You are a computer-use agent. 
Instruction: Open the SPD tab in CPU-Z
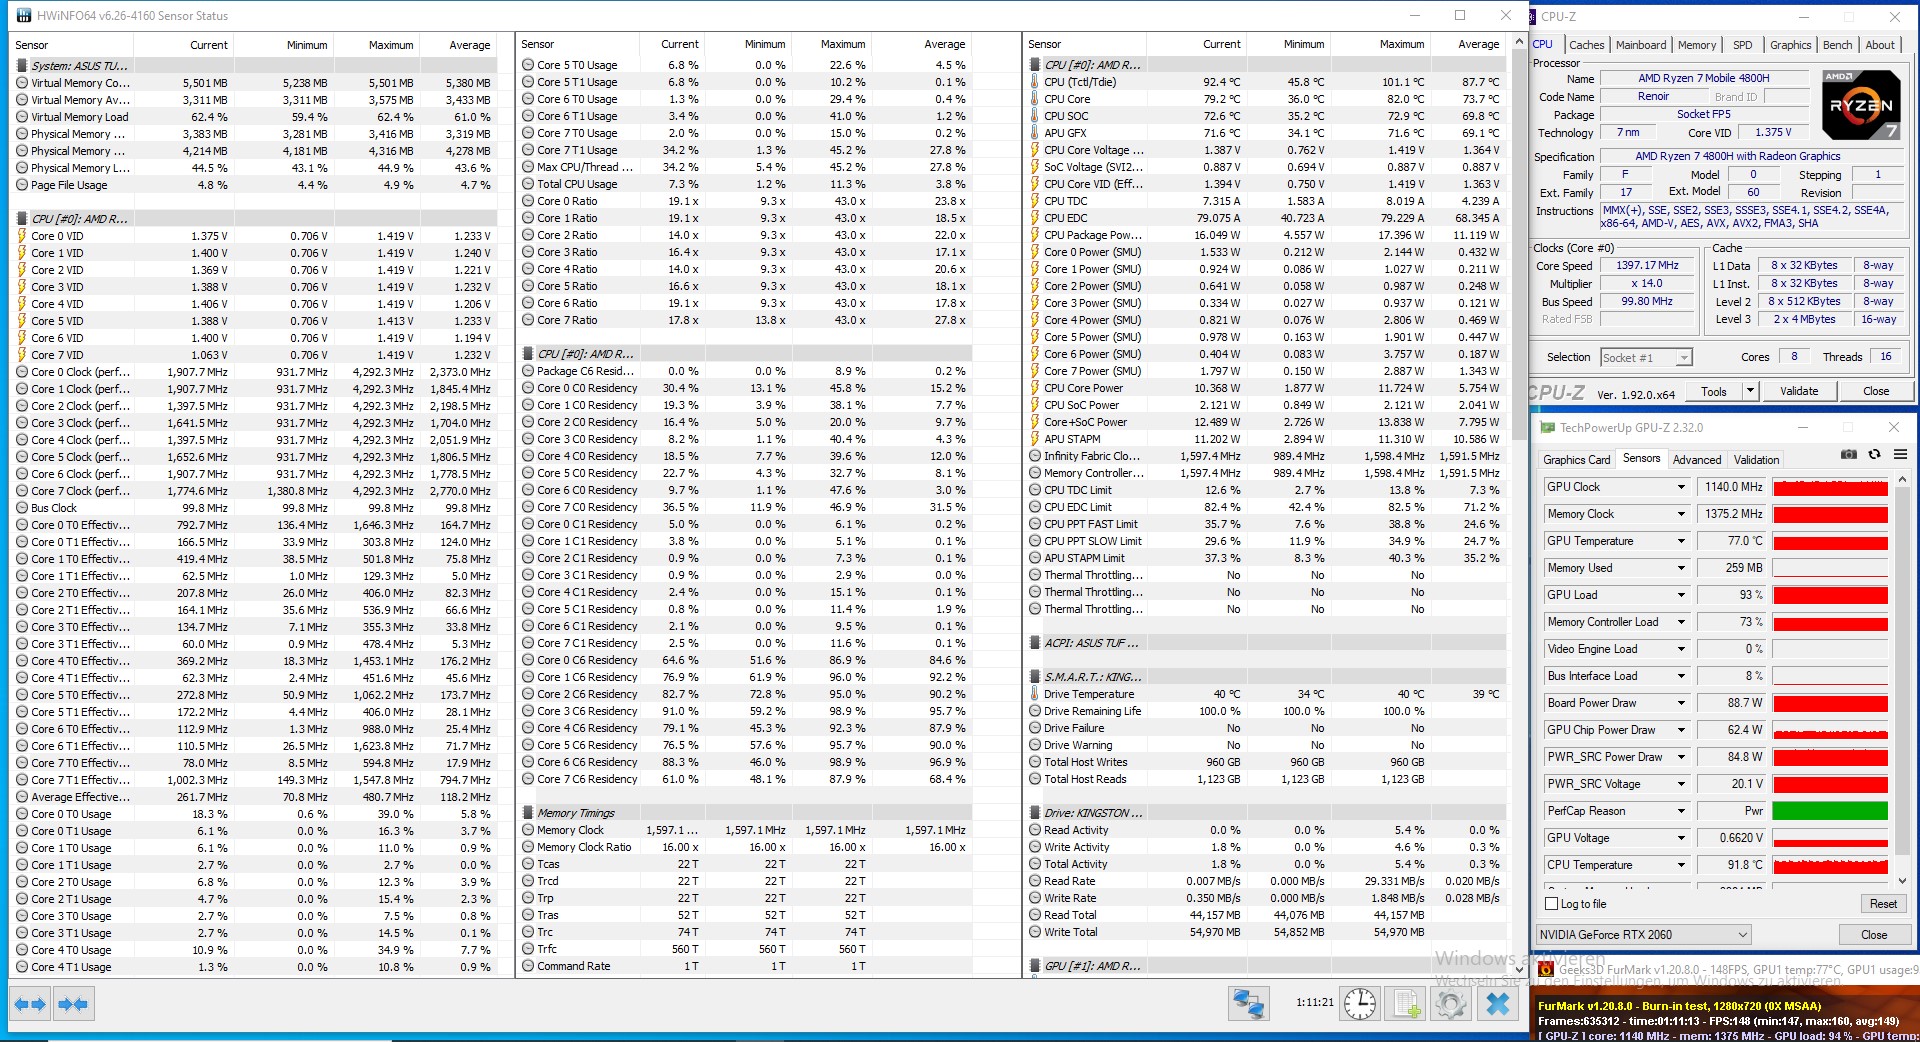pos(1742,45)
